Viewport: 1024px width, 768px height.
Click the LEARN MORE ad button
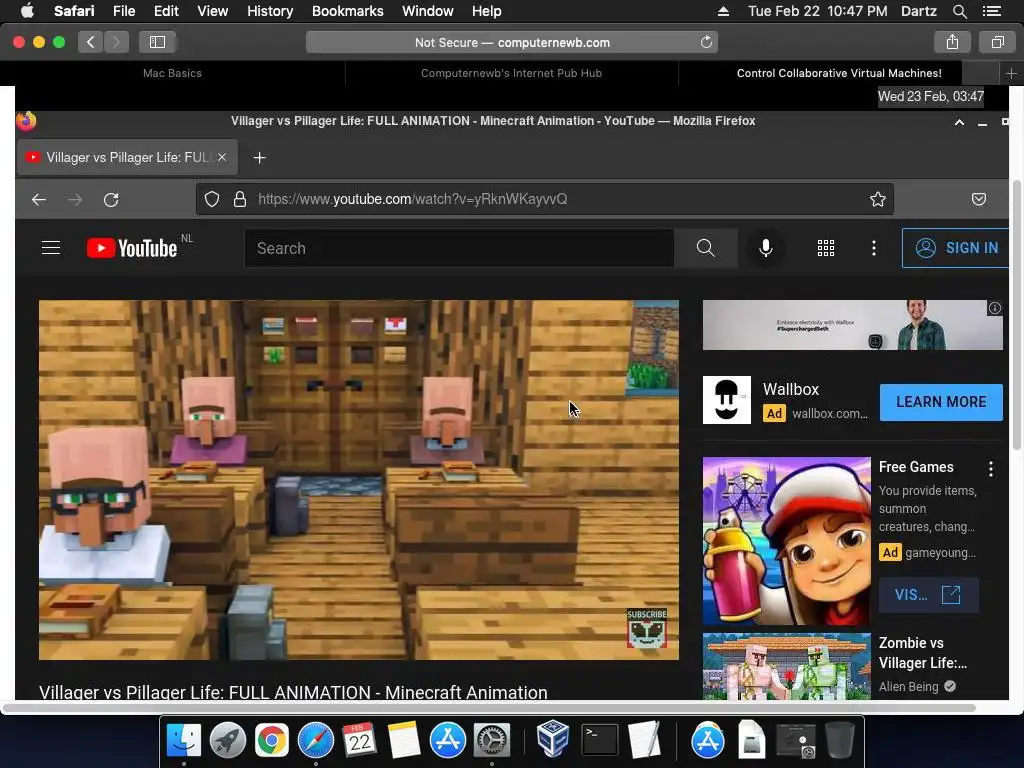click(941, 402)
